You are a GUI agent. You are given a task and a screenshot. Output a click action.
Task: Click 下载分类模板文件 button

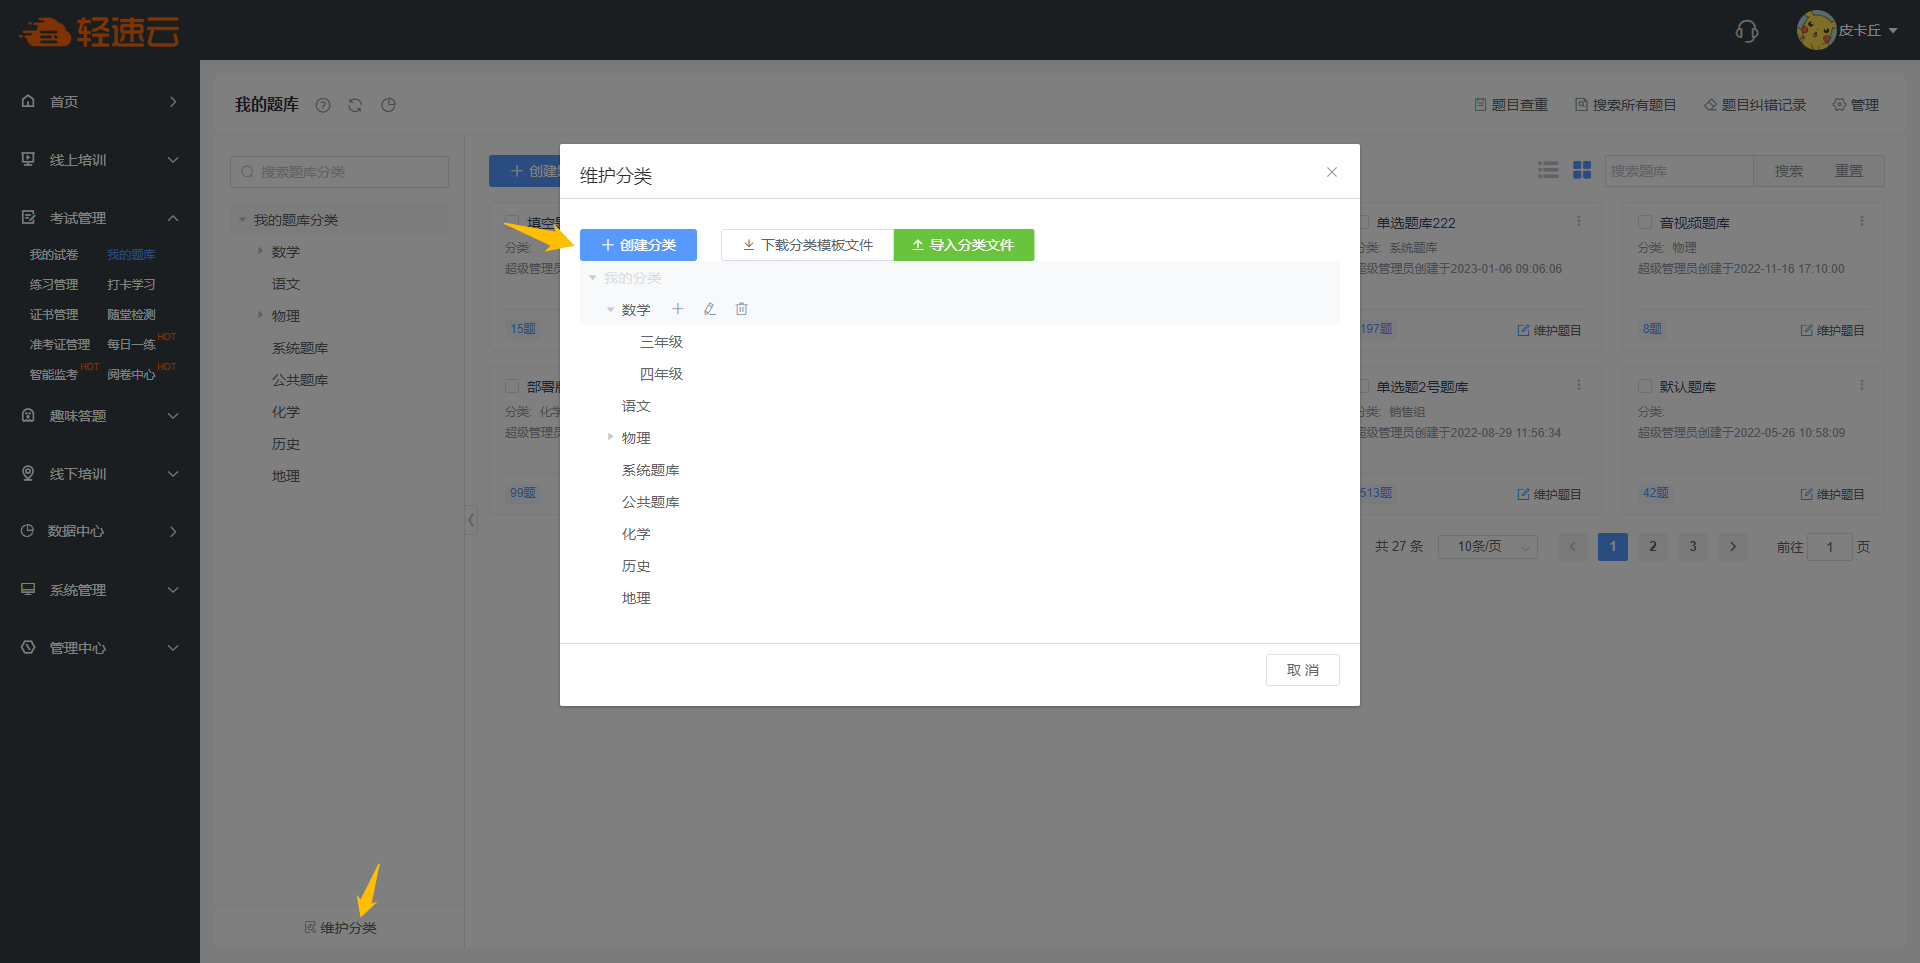point(807,245)
